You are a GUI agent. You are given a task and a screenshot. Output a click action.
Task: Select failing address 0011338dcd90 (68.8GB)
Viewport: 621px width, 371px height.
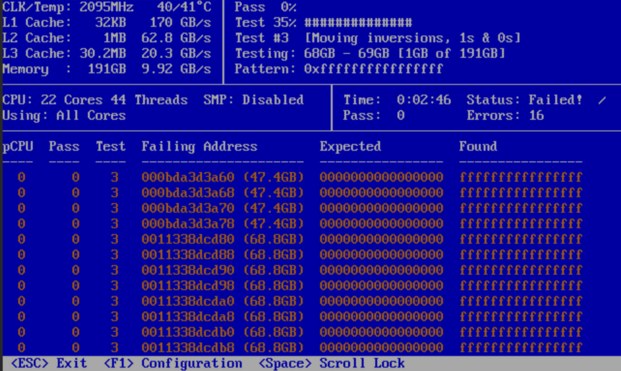point(223,270)
